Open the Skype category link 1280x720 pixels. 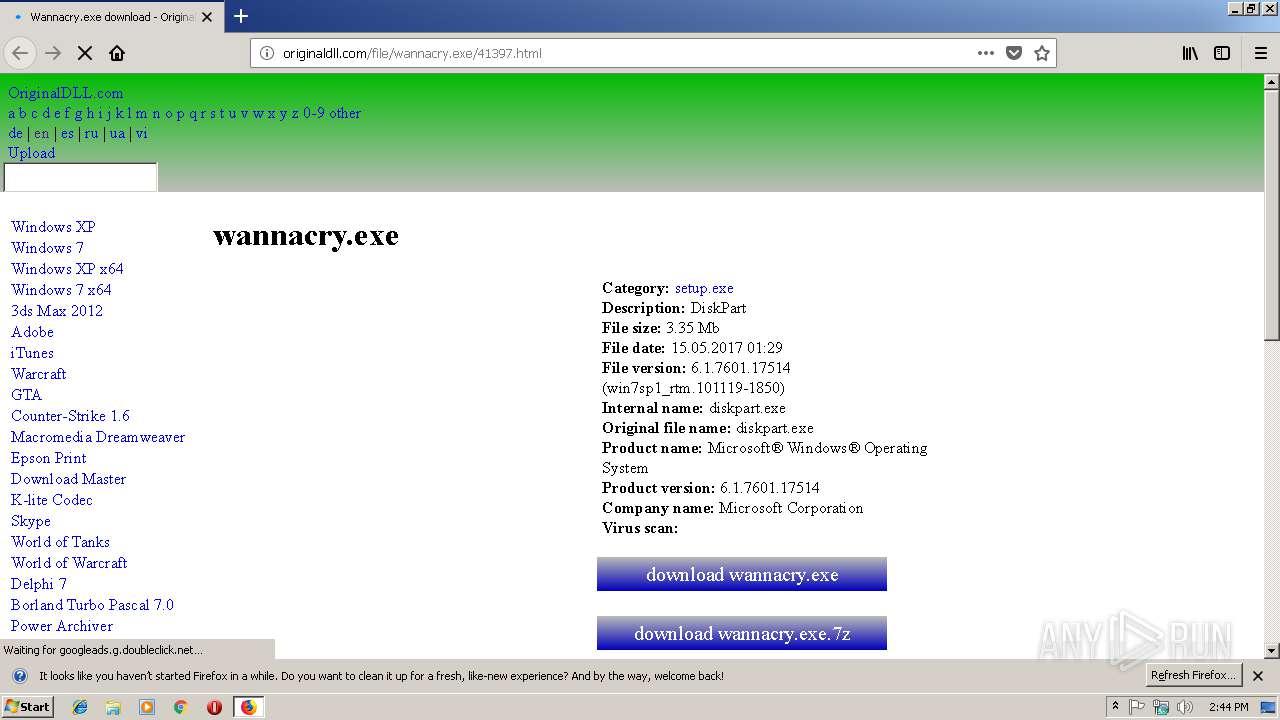(x=31, y=521)
